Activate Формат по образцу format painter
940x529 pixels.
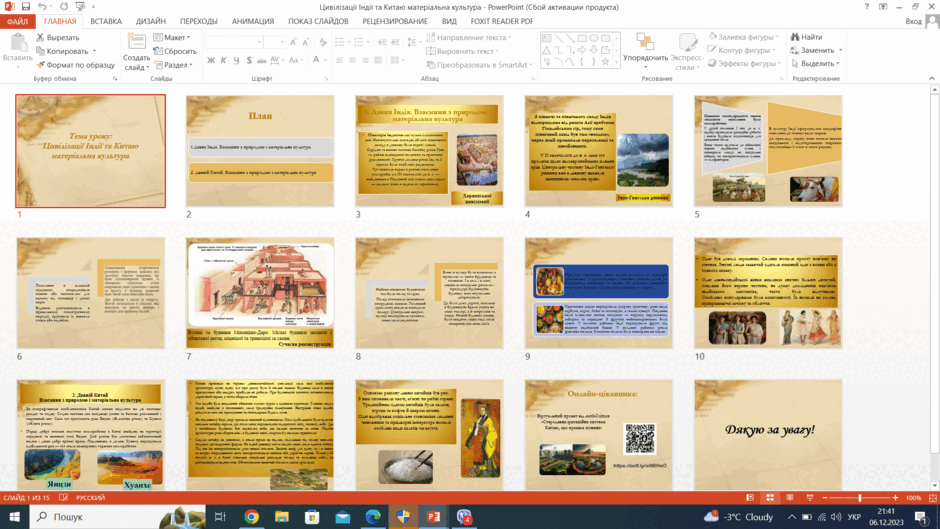(x=75, y=65)
